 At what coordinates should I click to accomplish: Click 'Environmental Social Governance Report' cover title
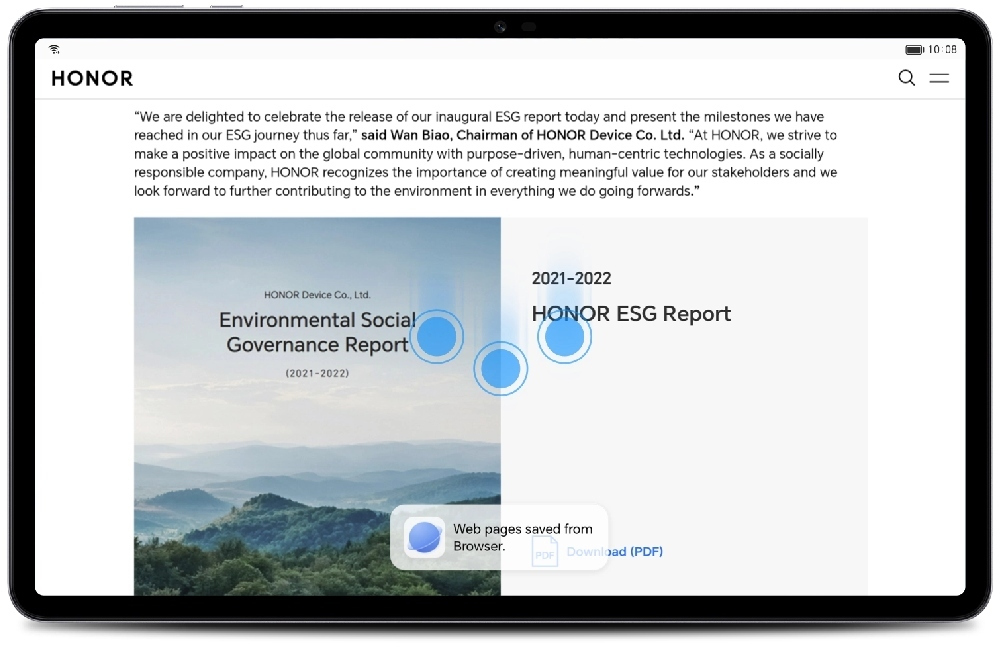point(318,332)
